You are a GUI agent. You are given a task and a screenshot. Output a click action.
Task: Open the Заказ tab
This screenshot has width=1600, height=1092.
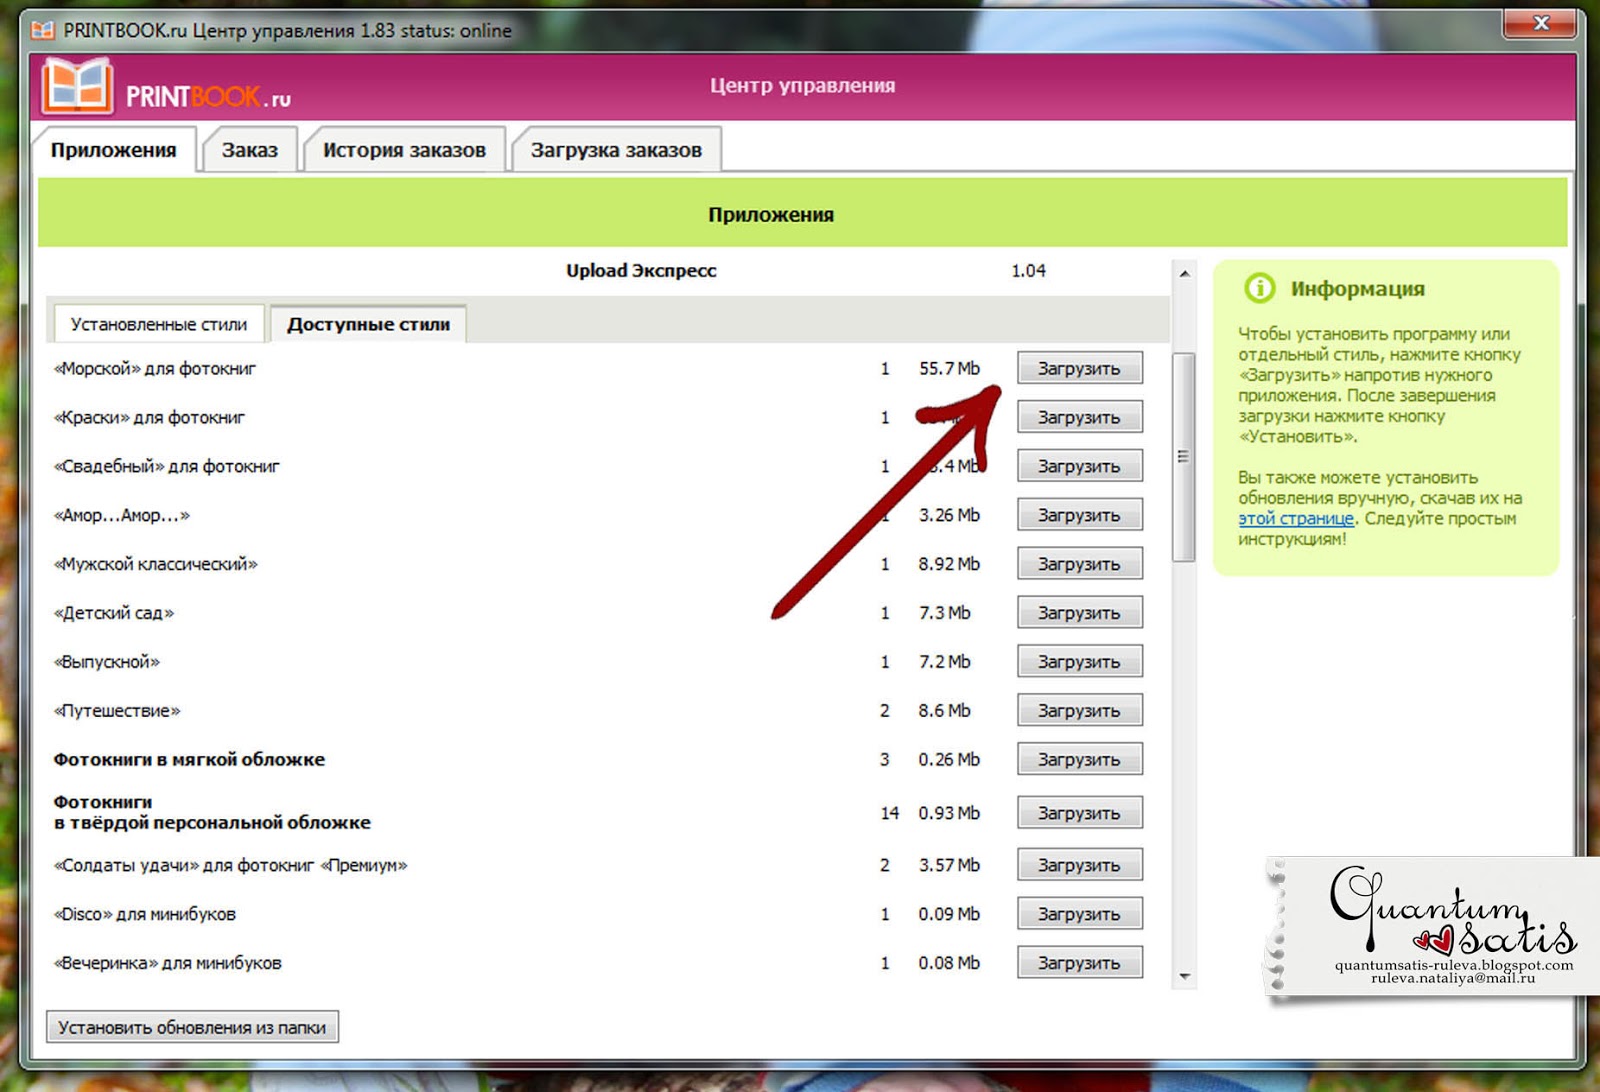[250, 150]
